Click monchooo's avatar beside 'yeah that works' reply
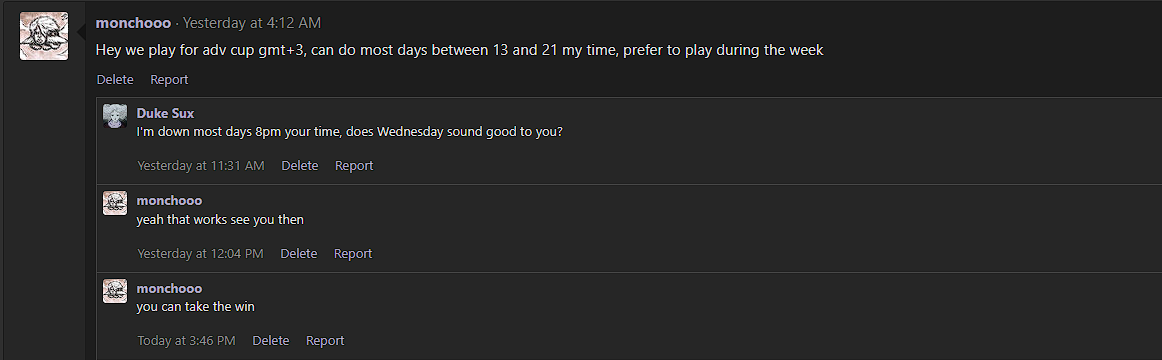The image size is (1162, 360). (115, 203)
